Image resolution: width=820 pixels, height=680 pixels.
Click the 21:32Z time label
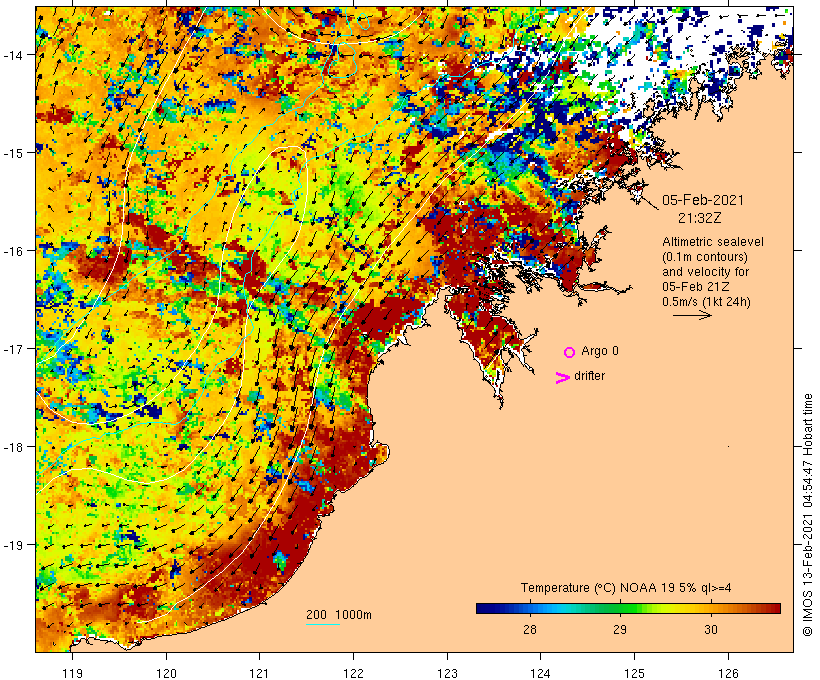coord(700,218)
